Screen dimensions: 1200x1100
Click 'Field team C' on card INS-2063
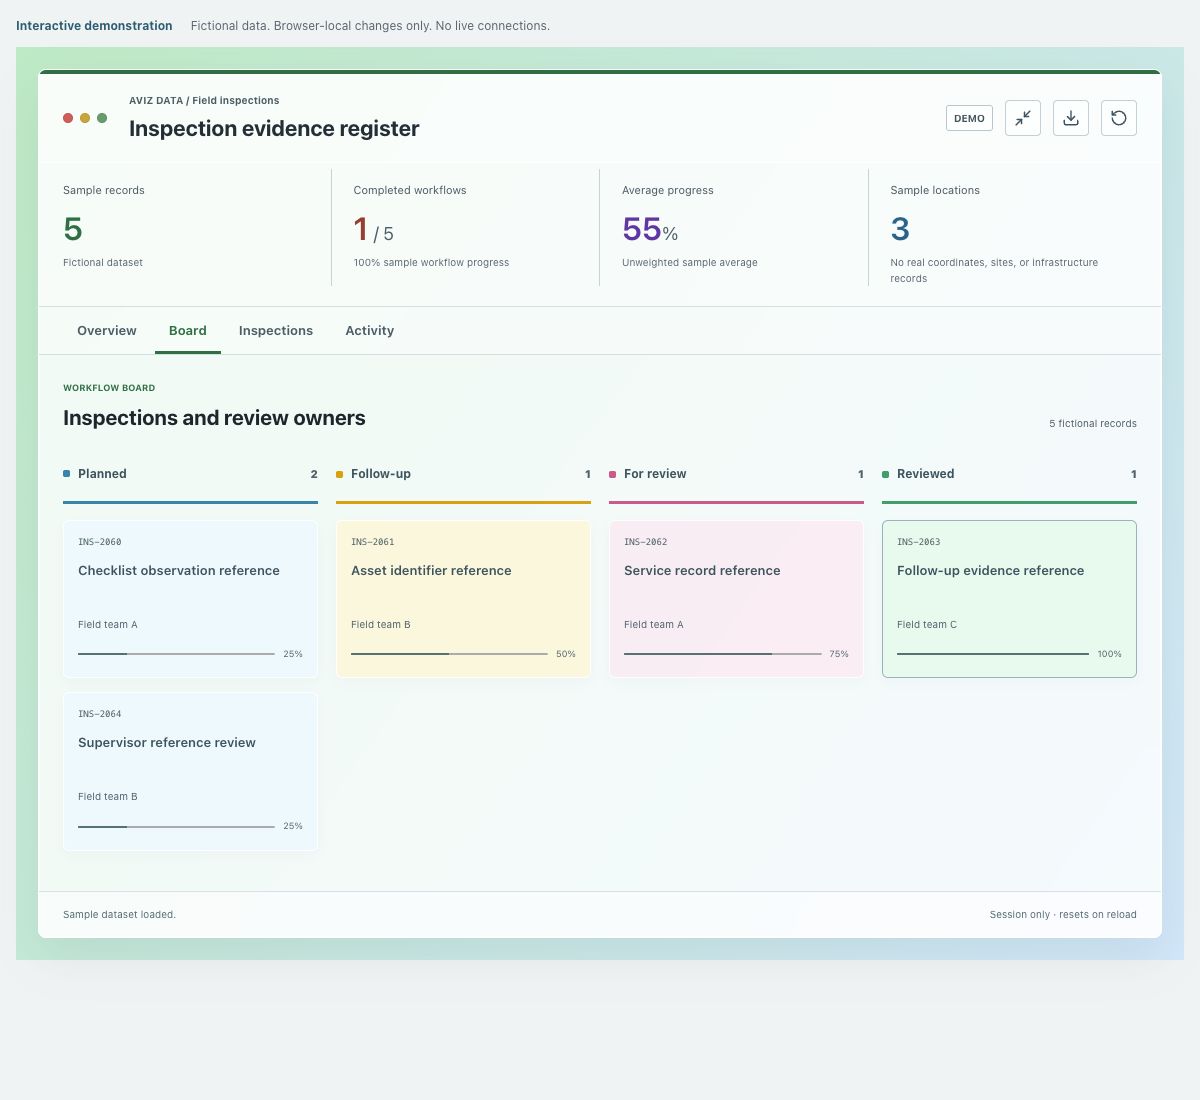pos(927,625)
